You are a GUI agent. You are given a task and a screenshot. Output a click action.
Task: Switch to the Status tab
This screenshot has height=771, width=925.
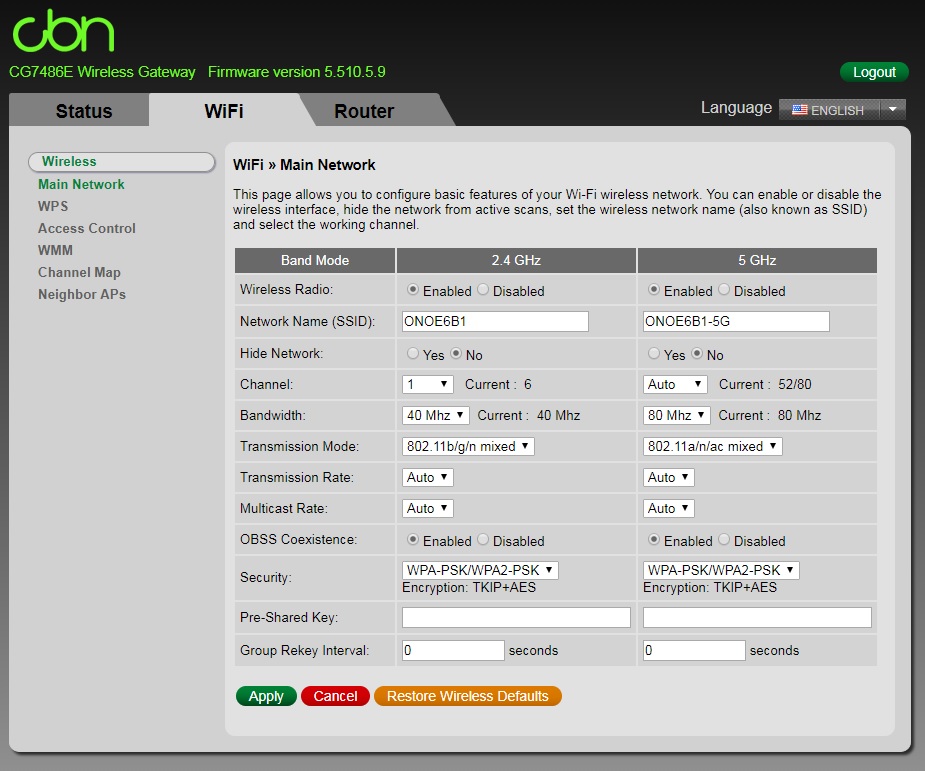(x=84, y=111)
